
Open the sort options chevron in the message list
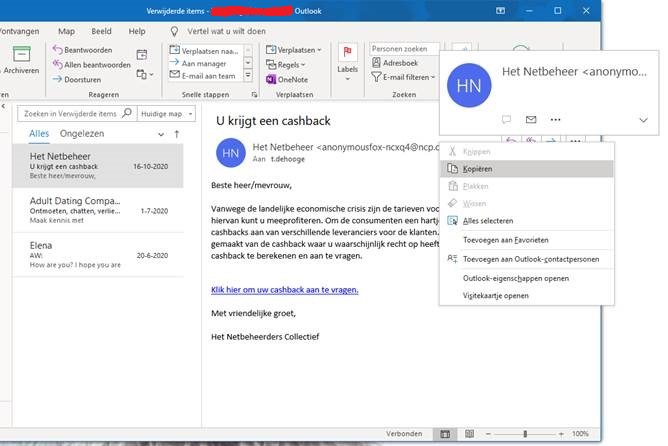coord(161,134)
